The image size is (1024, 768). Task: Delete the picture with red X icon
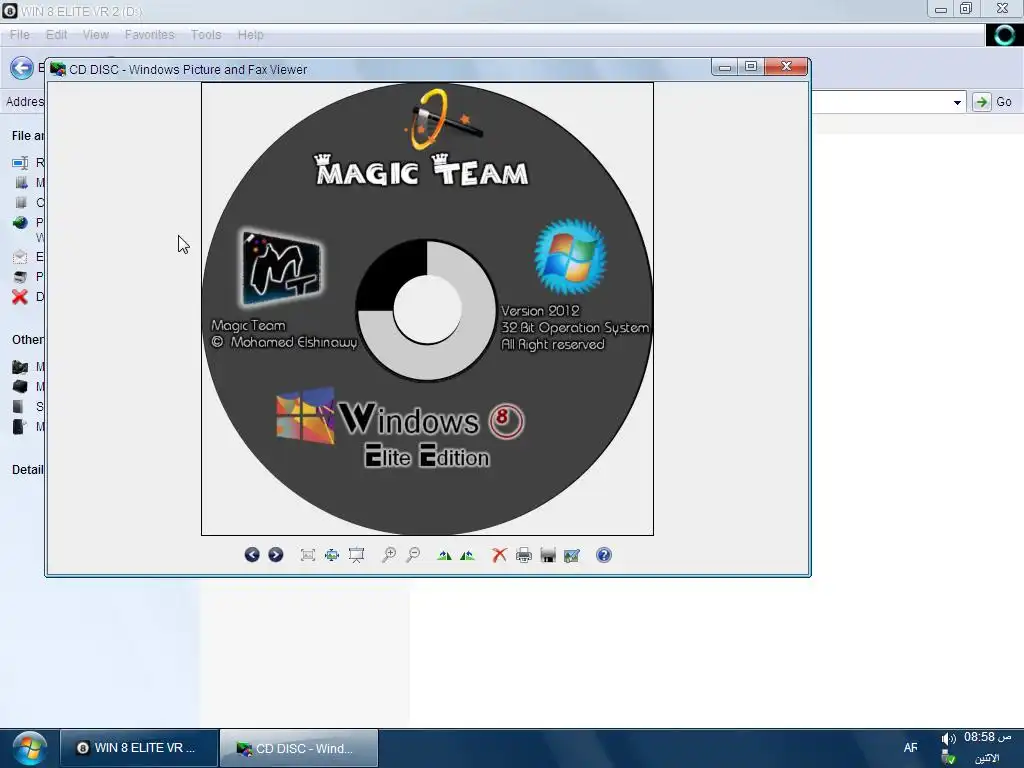[x=499, y=555]
